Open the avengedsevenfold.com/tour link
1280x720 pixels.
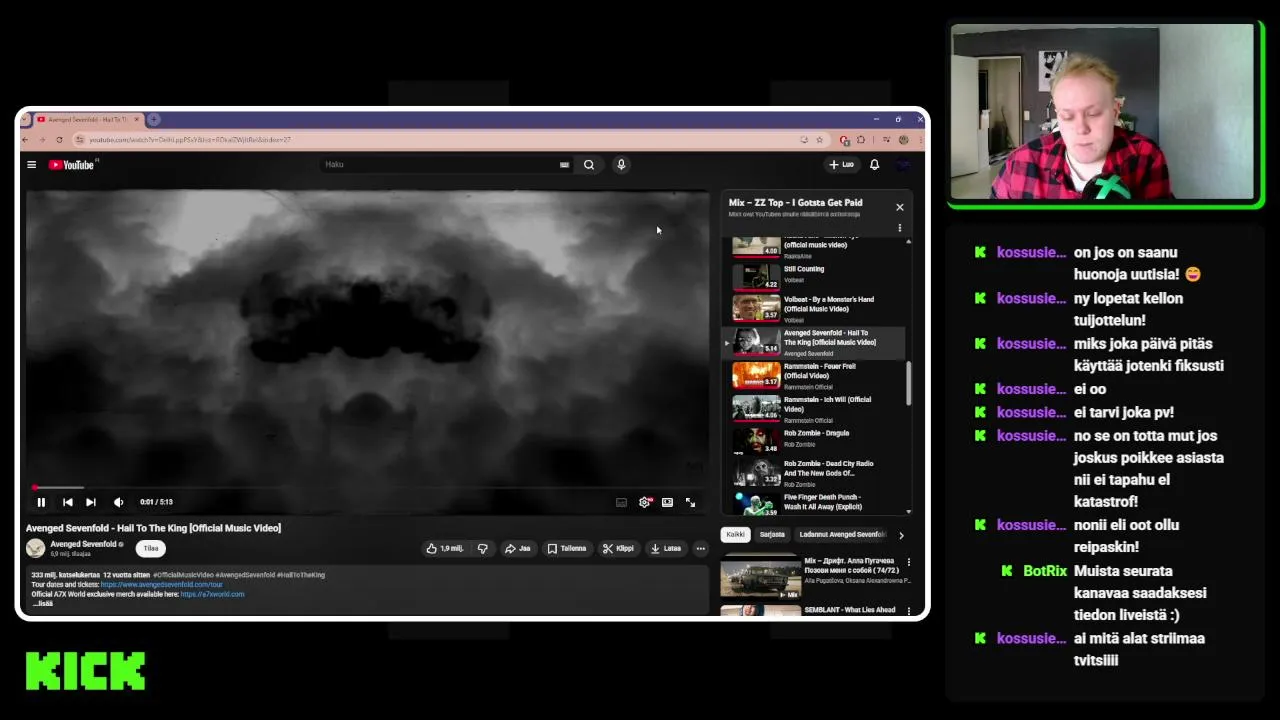pos(161,584)
